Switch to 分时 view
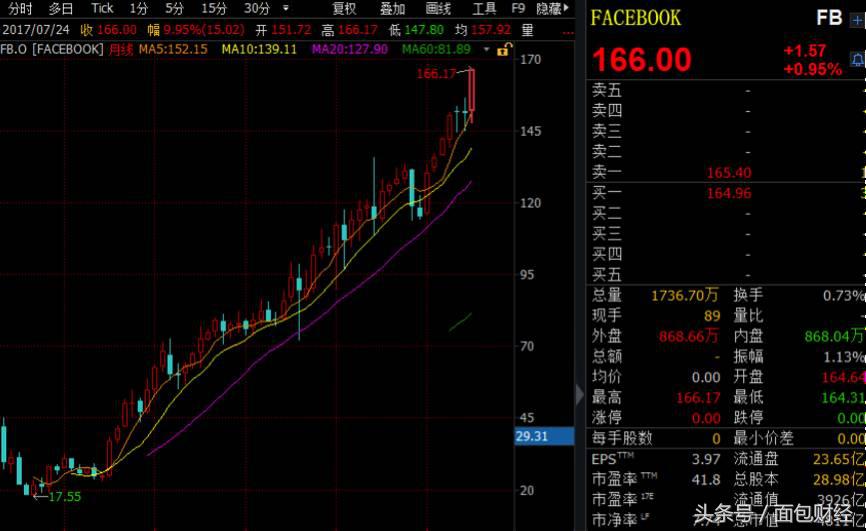The height and width of the screenshot is (531, 866). coord(20,8)
